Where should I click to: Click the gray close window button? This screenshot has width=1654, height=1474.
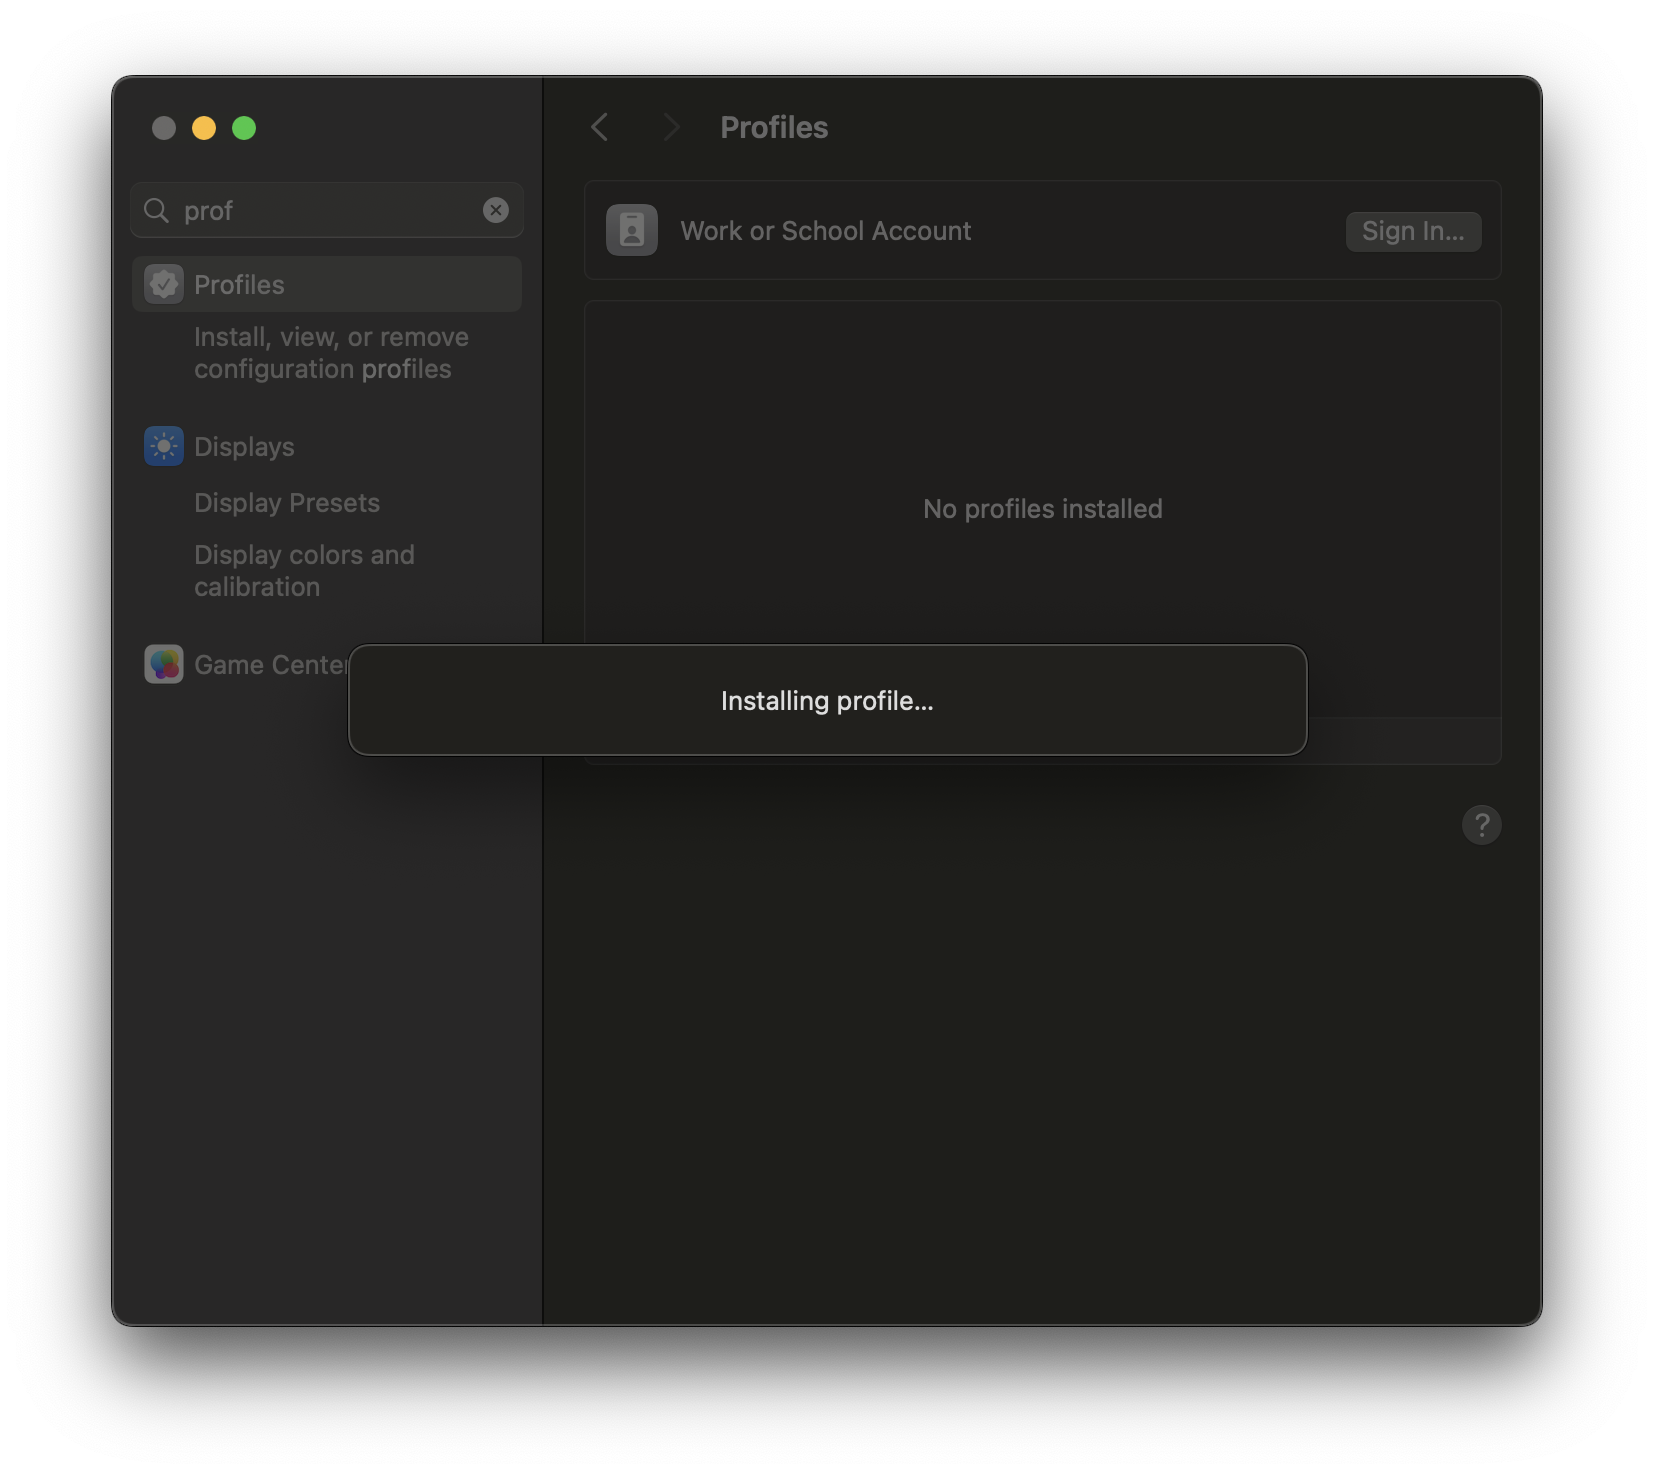(x=164, y=128)
